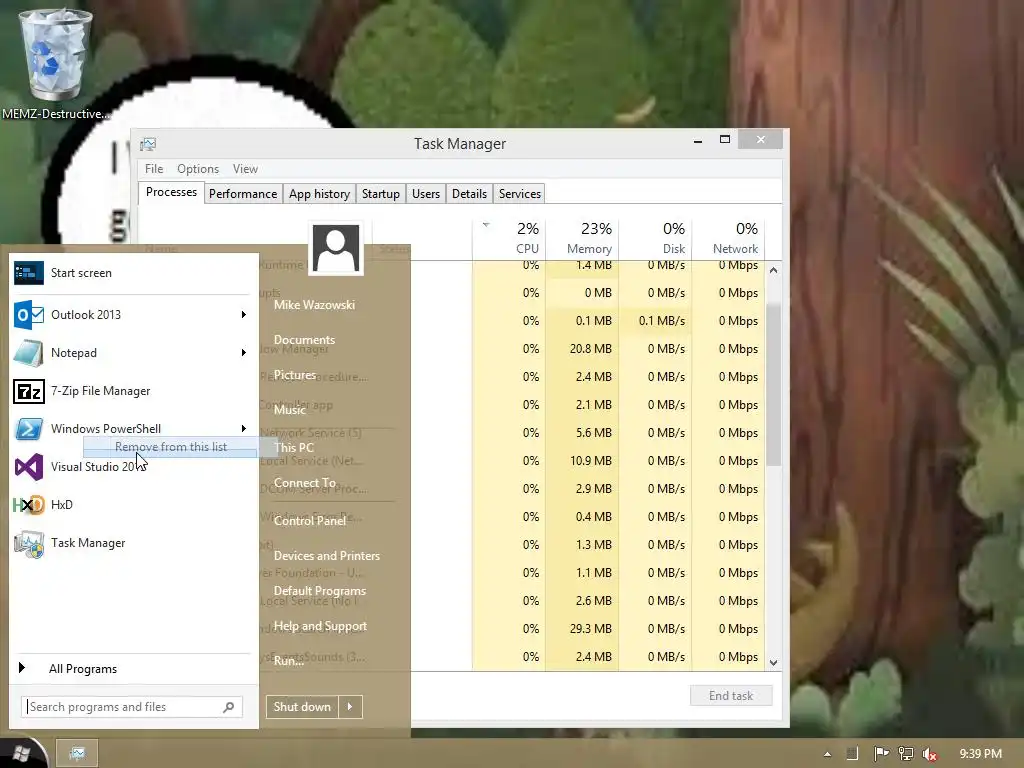Screen dimensions: 1024x768
Task: Open Visual Studio from its purple icon
Action: [29, 467]
